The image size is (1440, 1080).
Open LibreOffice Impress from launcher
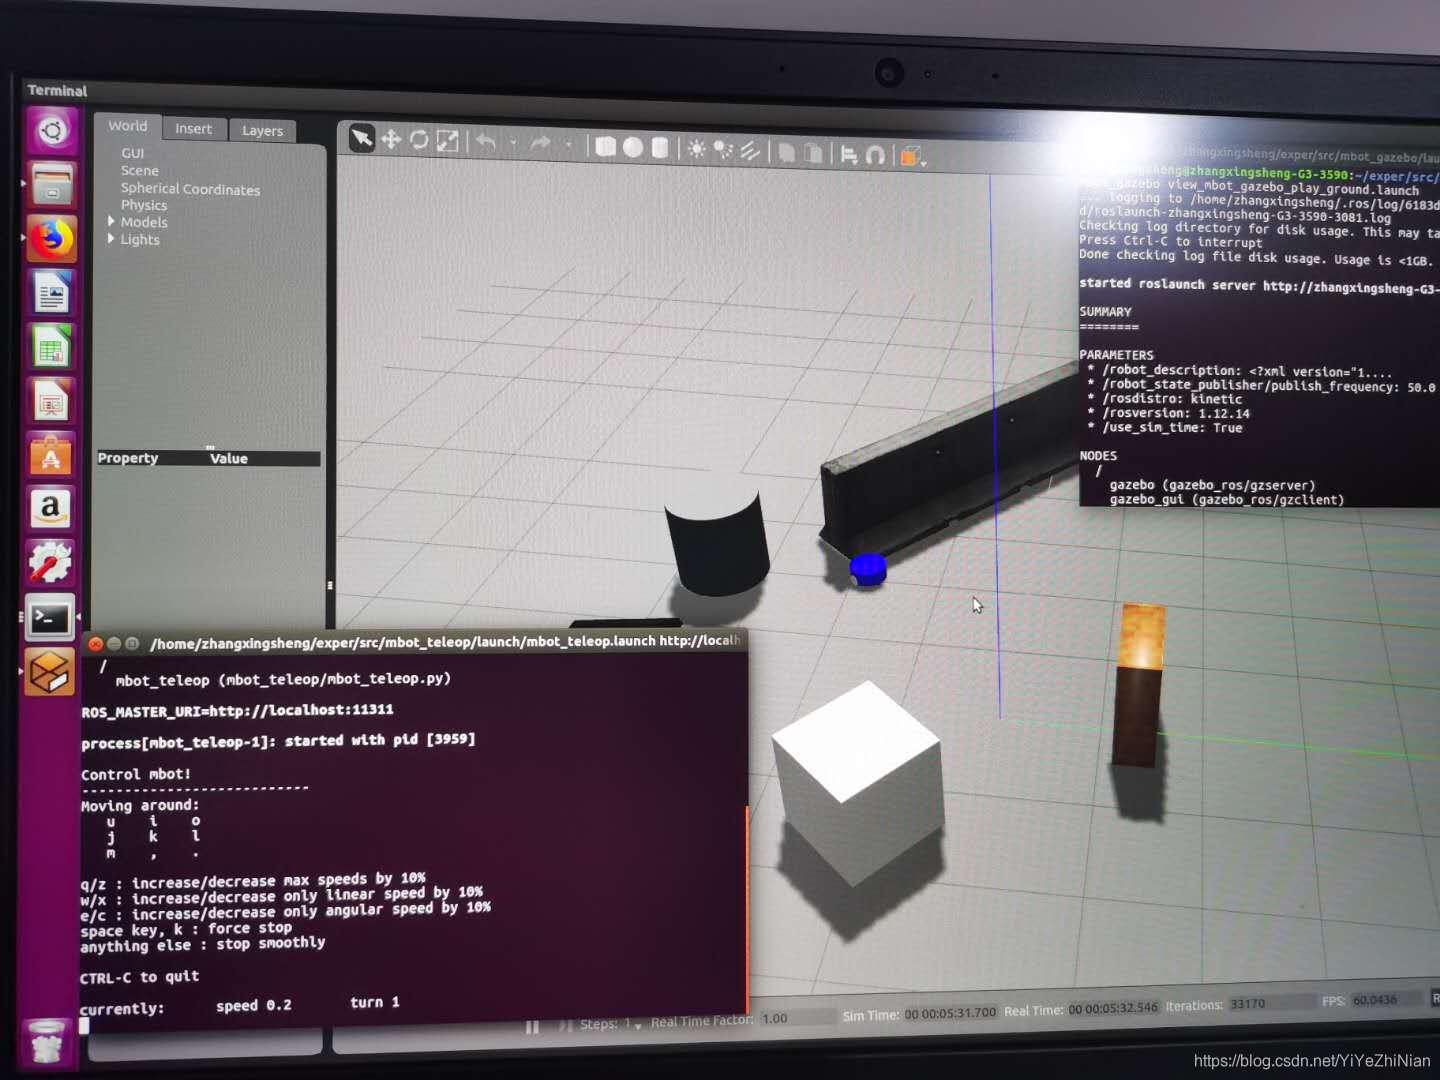tap(51, 402)
